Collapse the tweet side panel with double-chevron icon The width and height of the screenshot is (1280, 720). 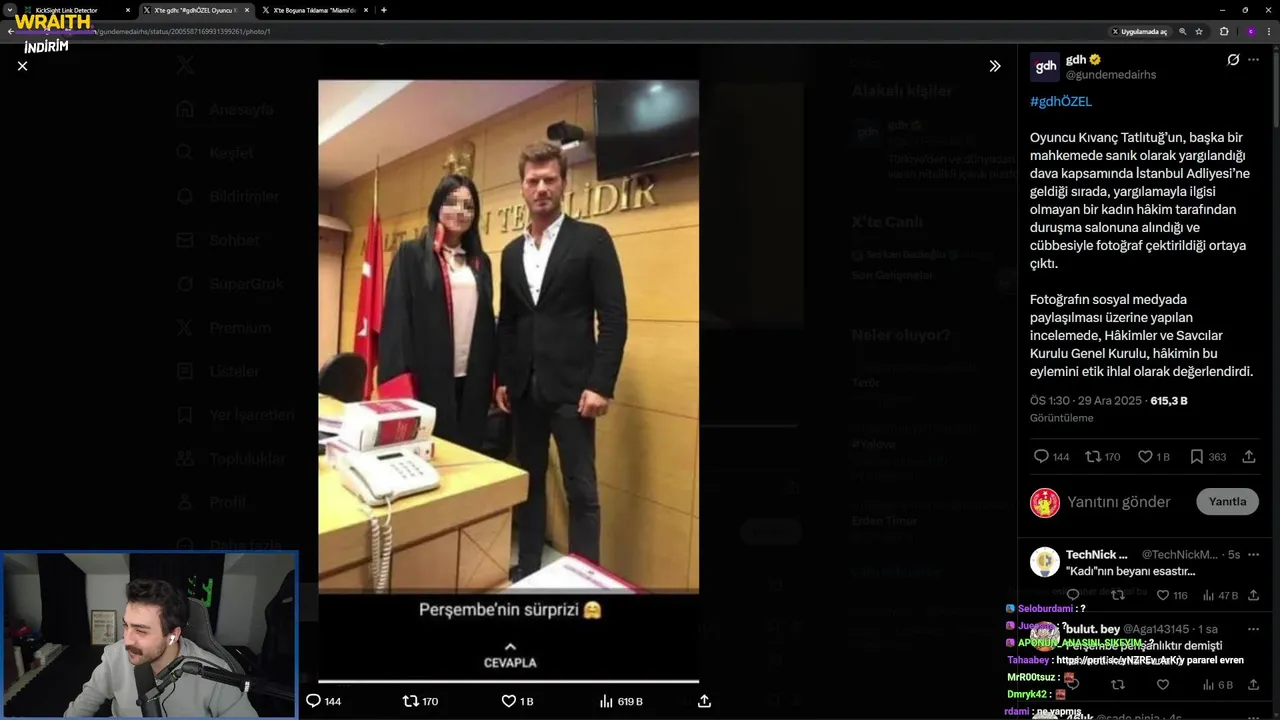point(995,66)
